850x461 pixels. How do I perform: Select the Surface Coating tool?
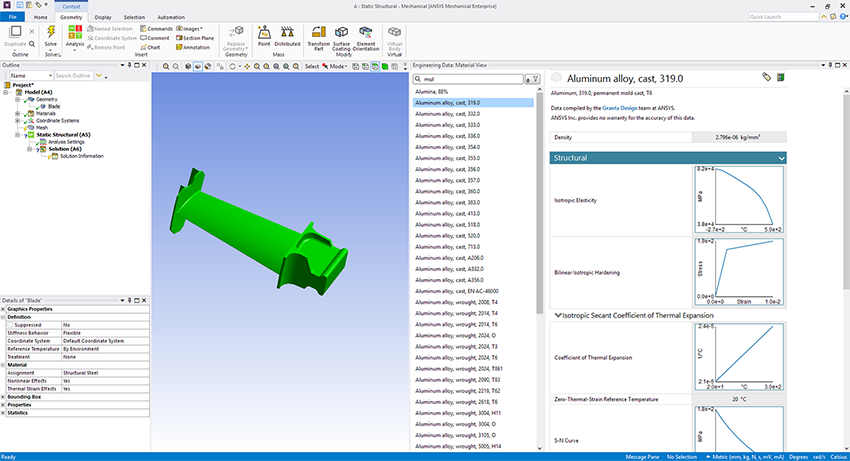pyautogui.click(x=341, y=38)
